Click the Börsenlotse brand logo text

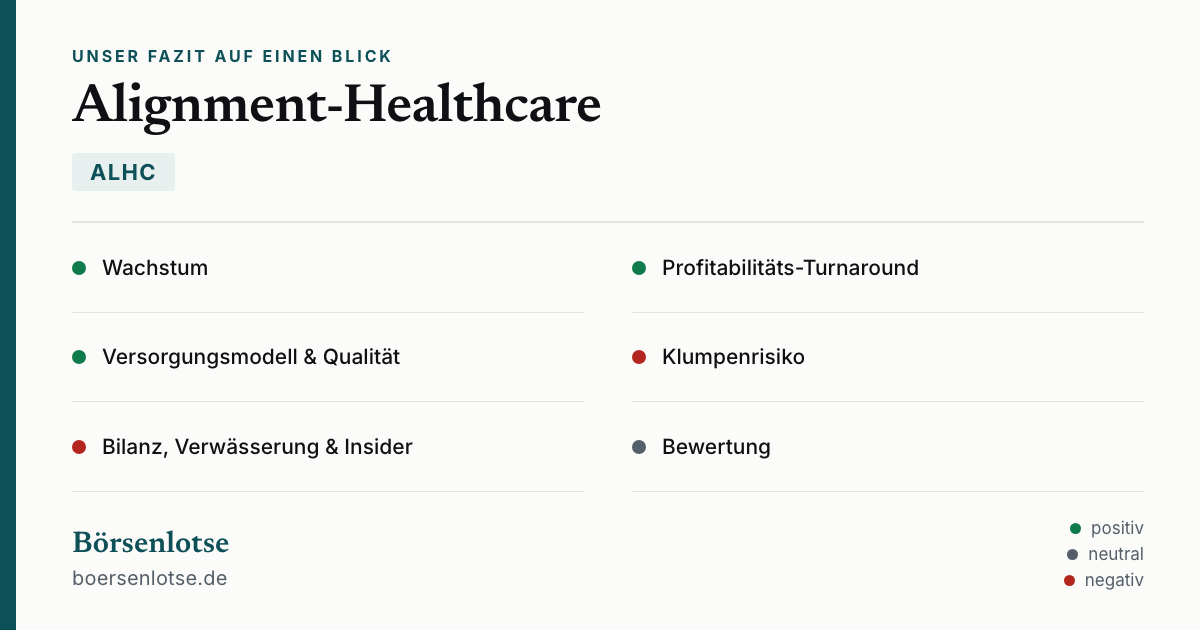click(x=150, y=542)
